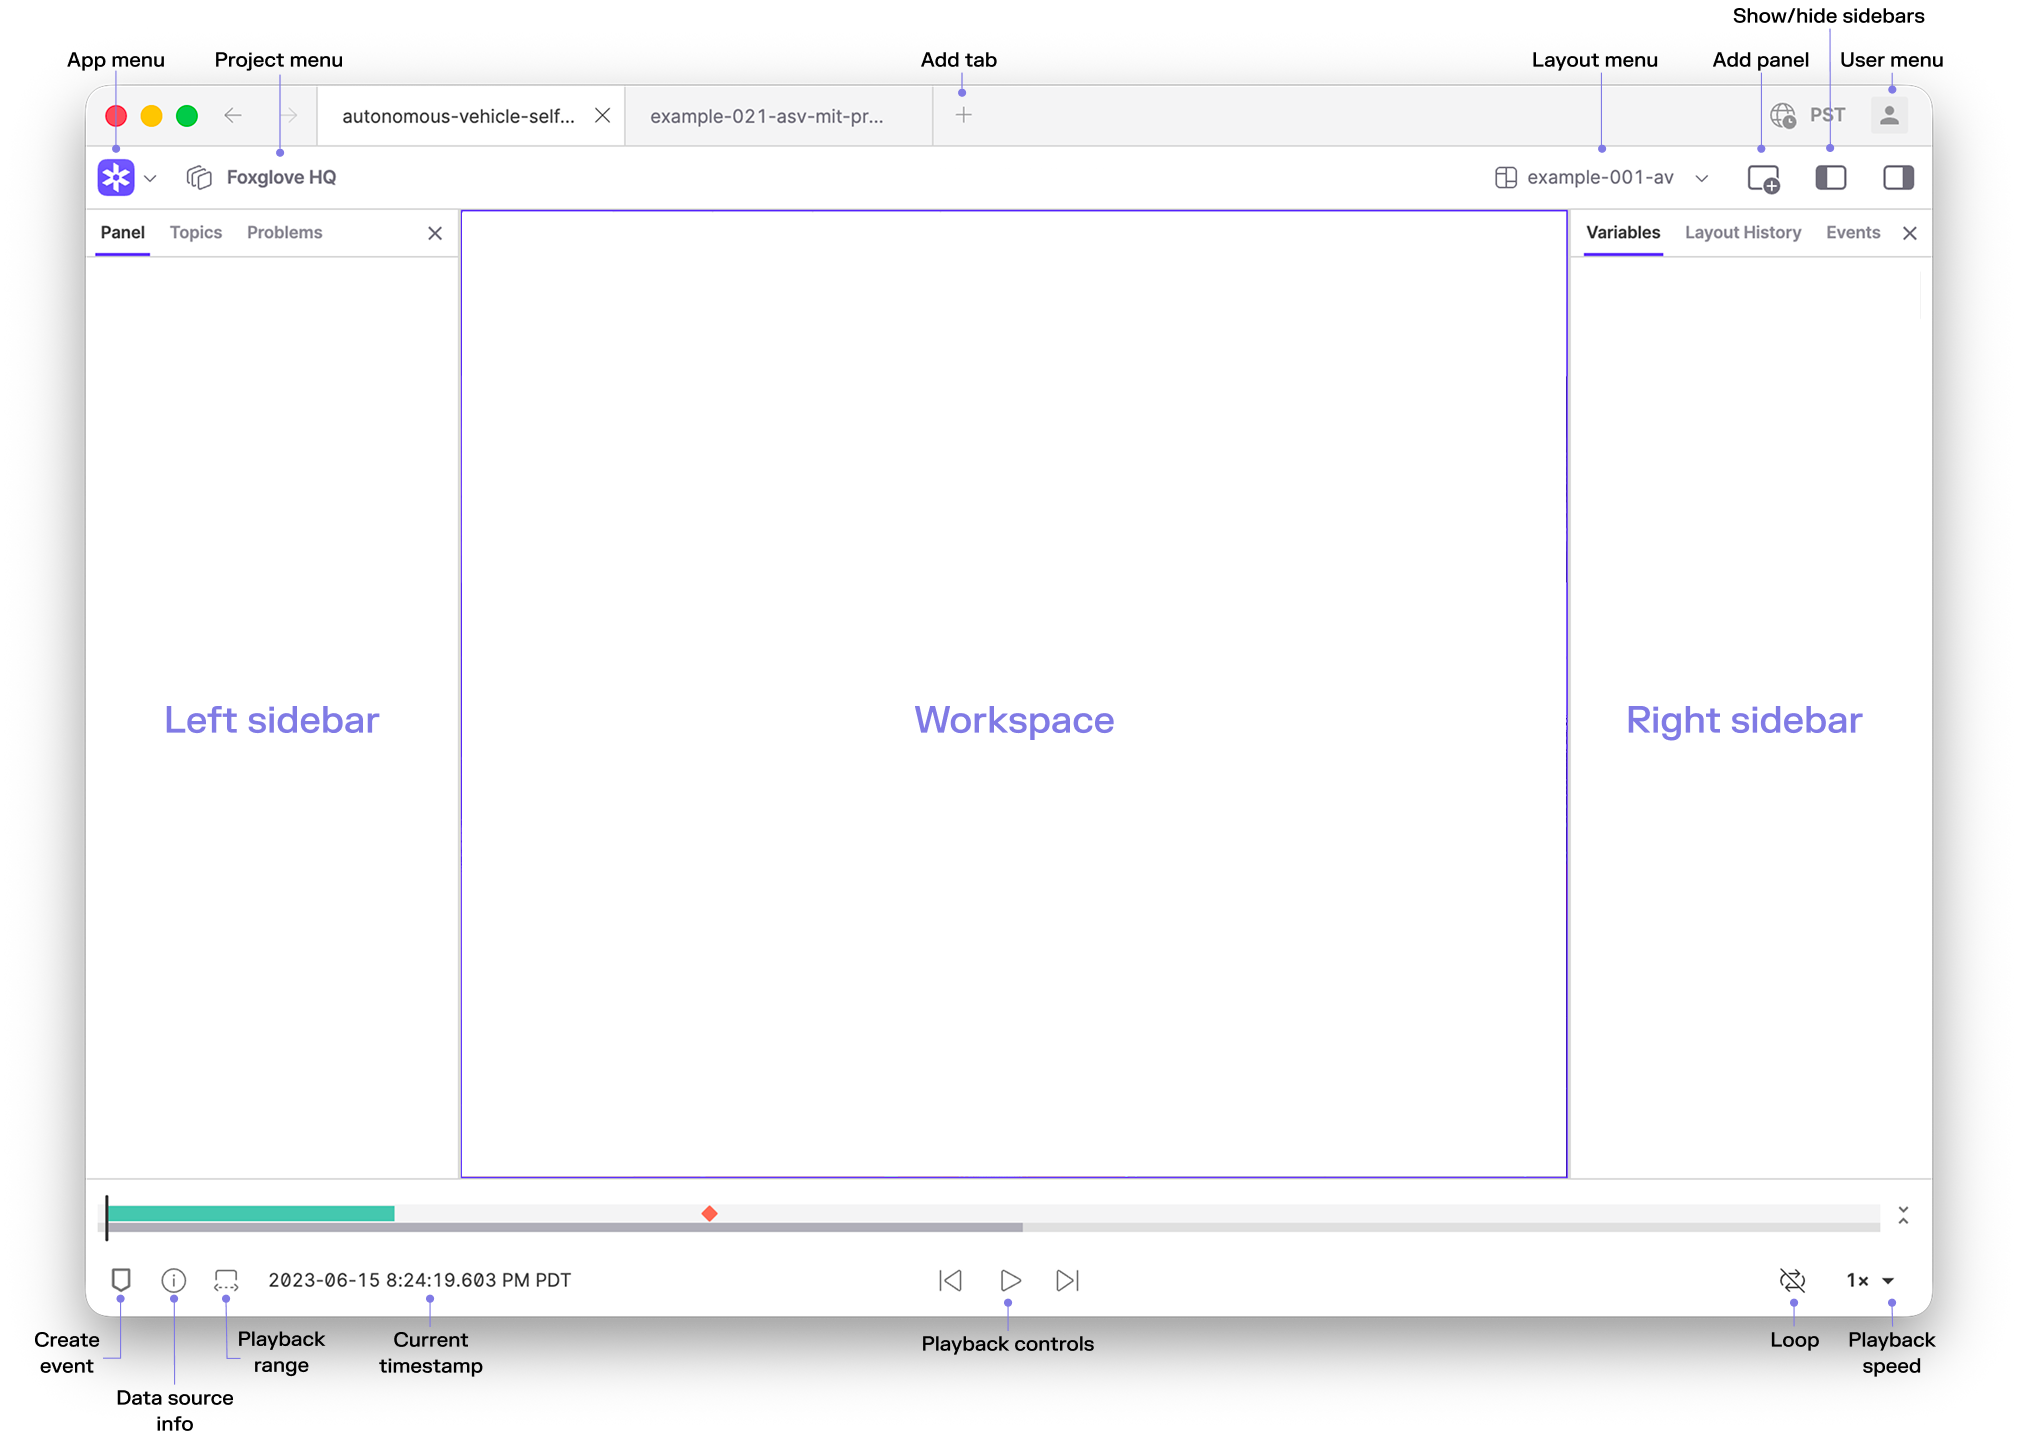Switch to the Topics tab

click(x=196, y=232)
